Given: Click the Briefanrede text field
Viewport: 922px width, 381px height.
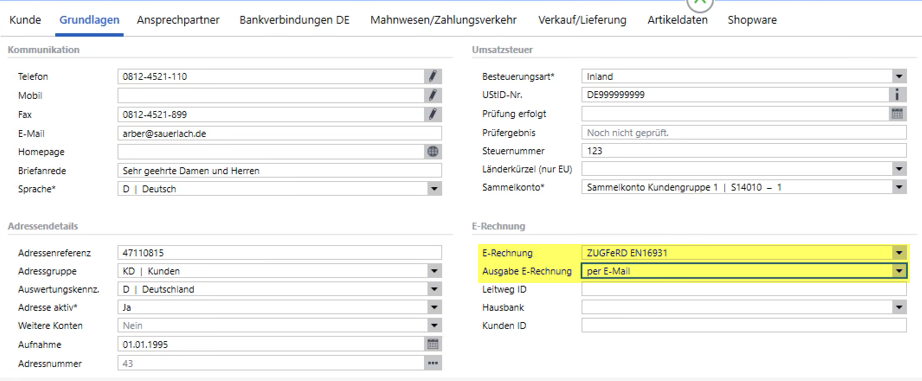Looking at the screenshot, I should pos(279,171).
